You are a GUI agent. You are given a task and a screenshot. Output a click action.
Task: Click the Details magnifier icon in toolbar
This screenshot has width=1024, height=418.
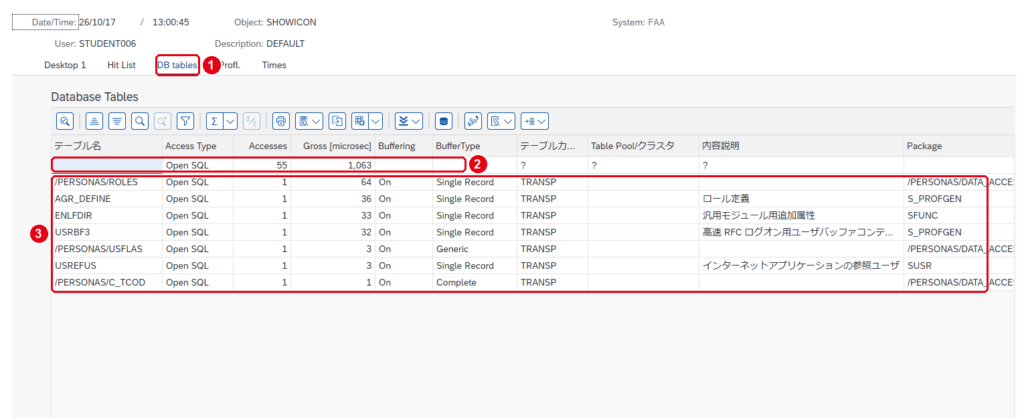click(65, 121)
